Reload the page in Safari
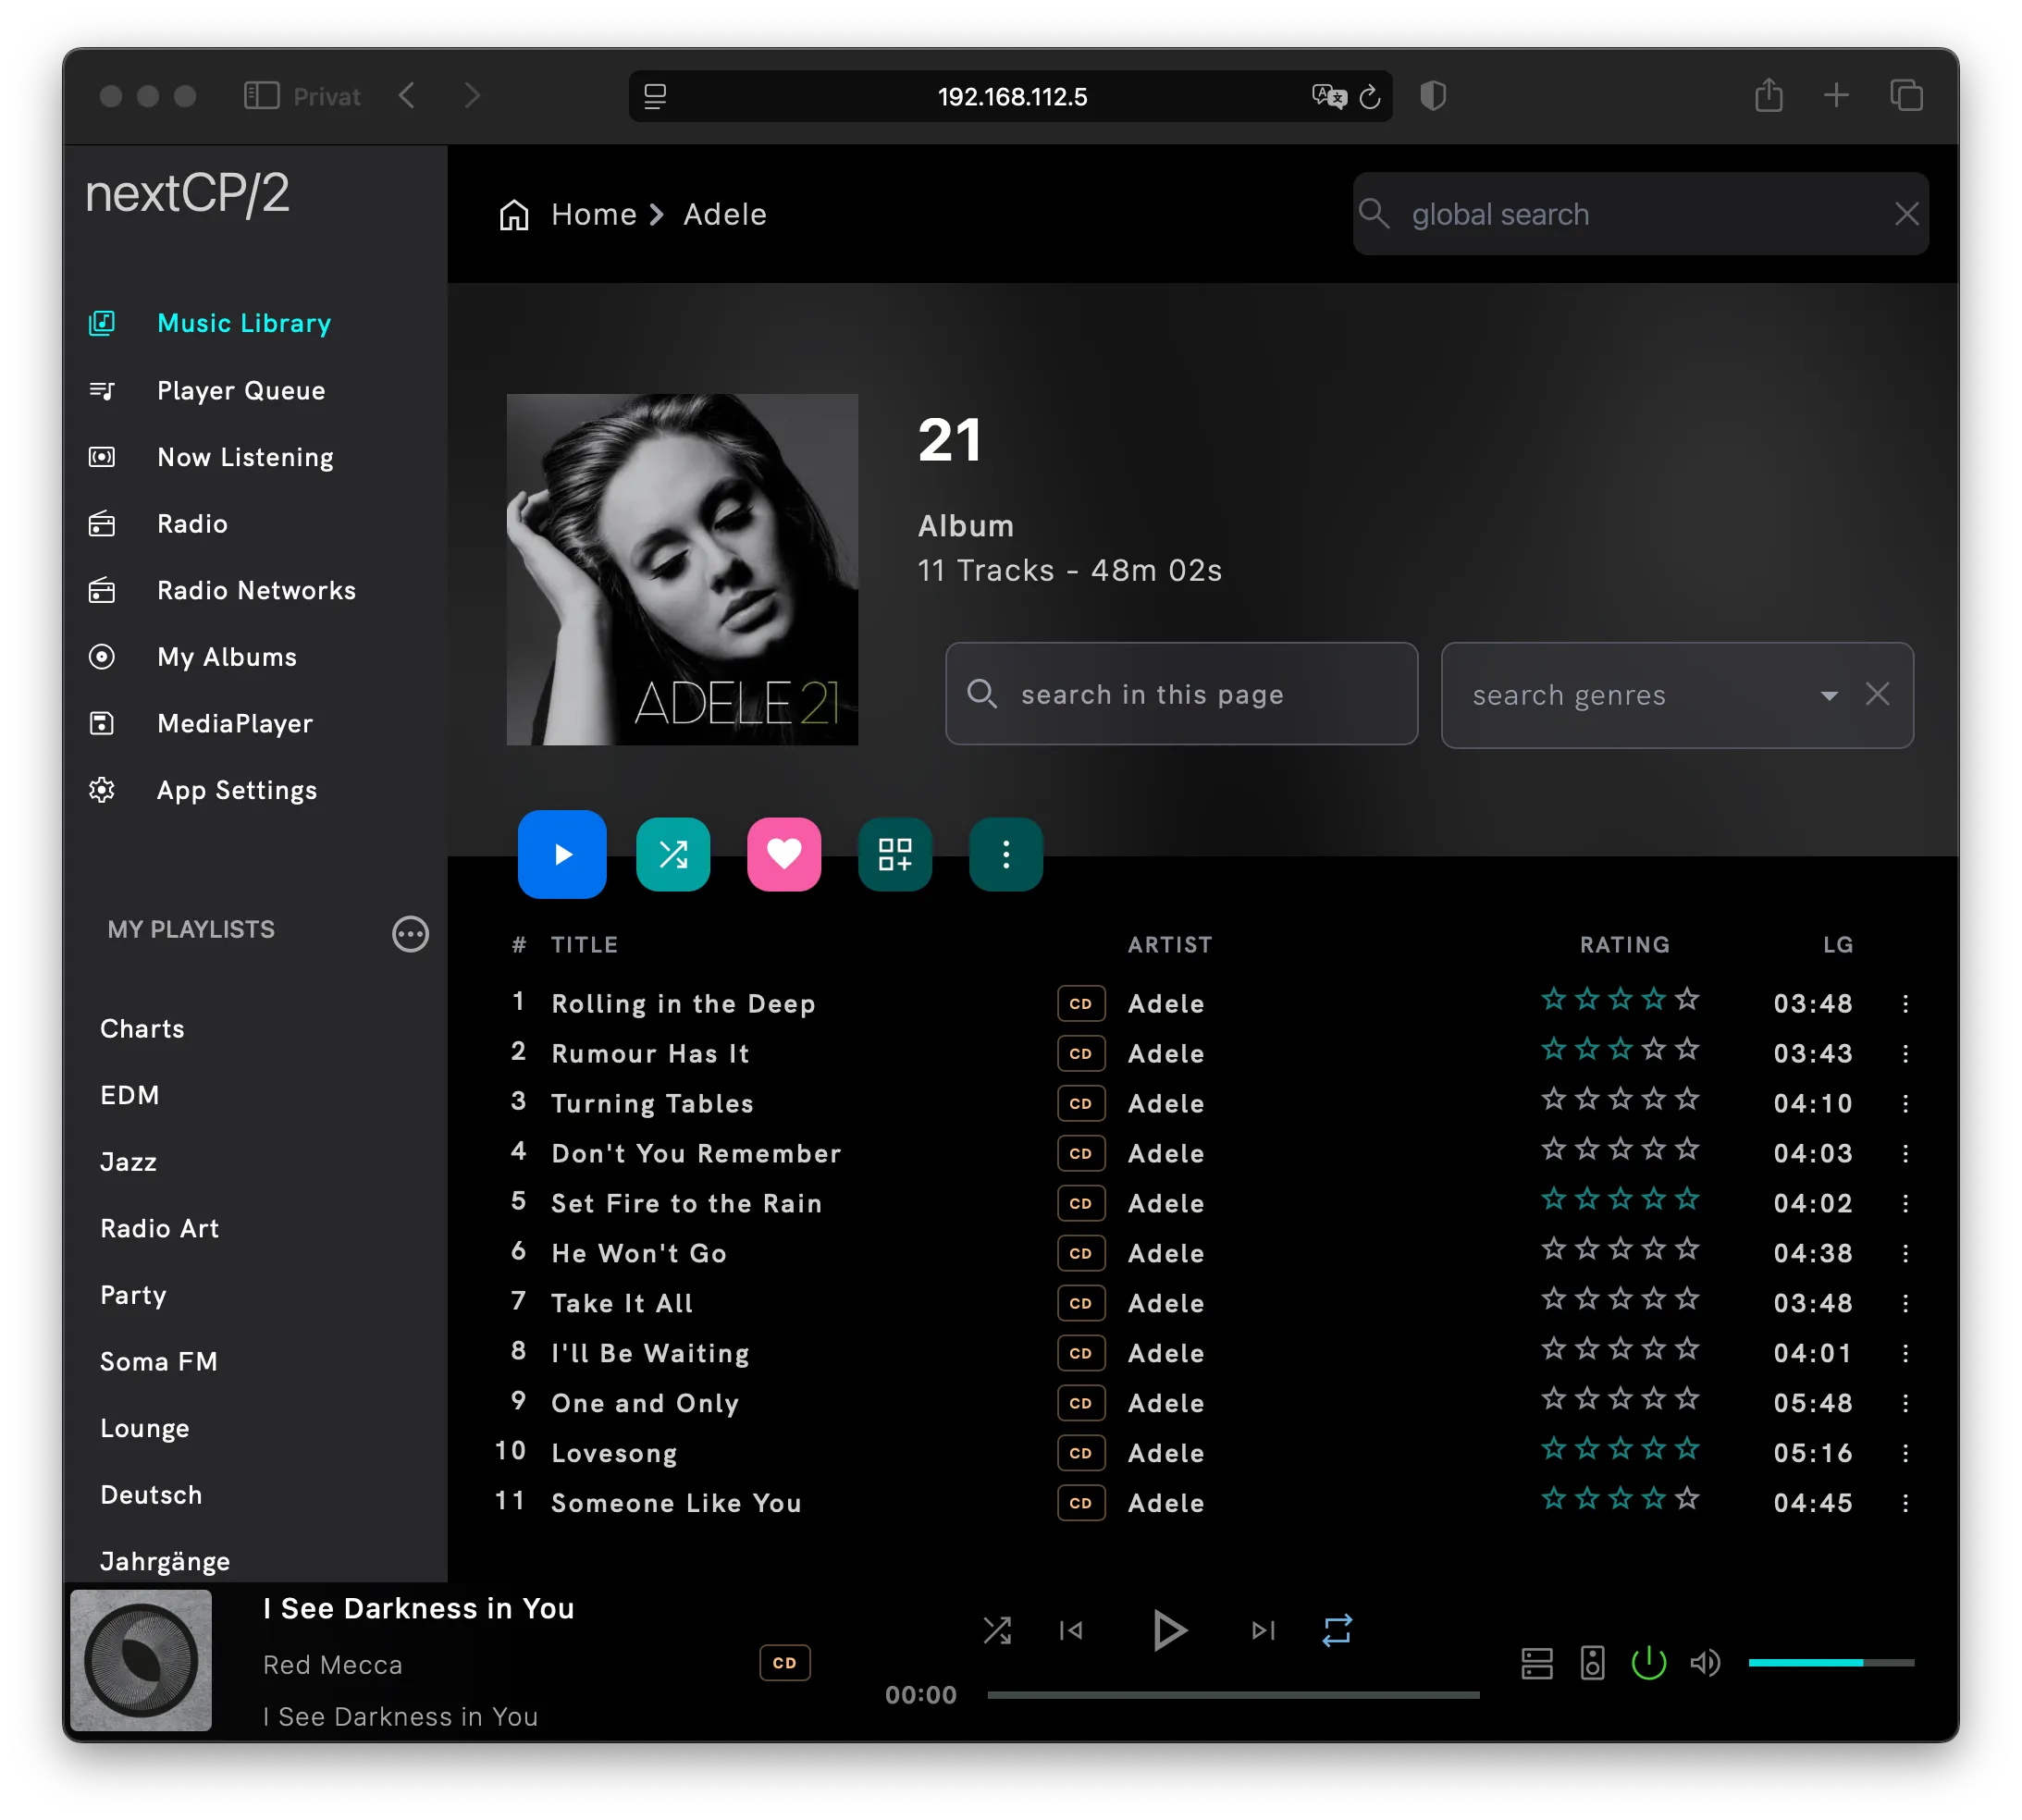The image size is (2022, 1820). pos(1370,96)
